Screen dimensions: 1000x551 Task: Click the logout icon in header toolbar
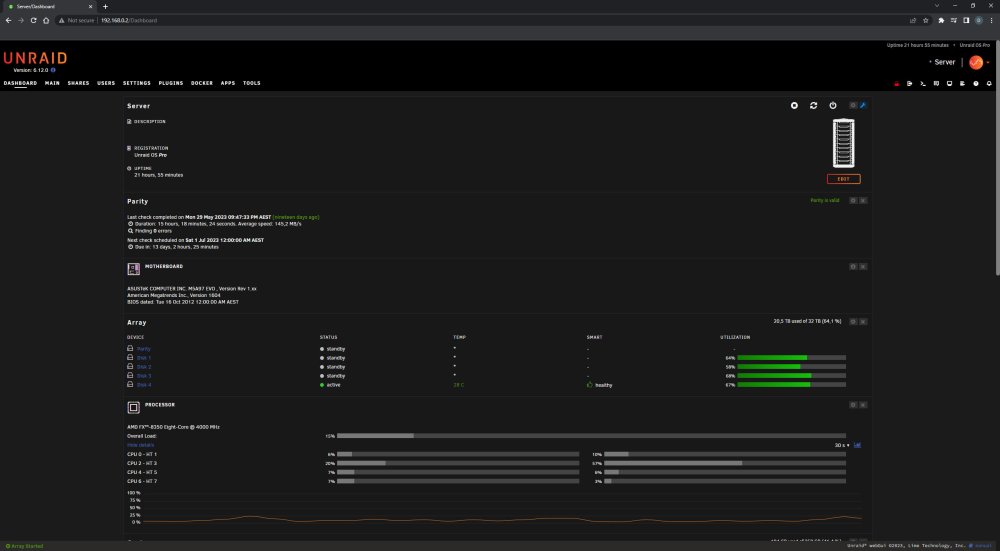point(909,84)
